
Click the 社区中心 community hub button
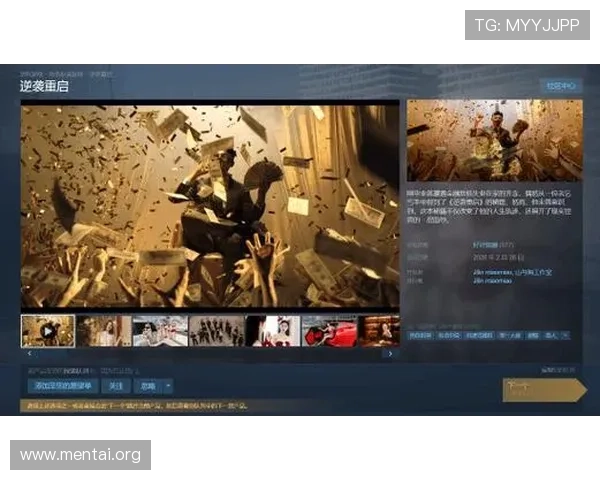[560, 86]
